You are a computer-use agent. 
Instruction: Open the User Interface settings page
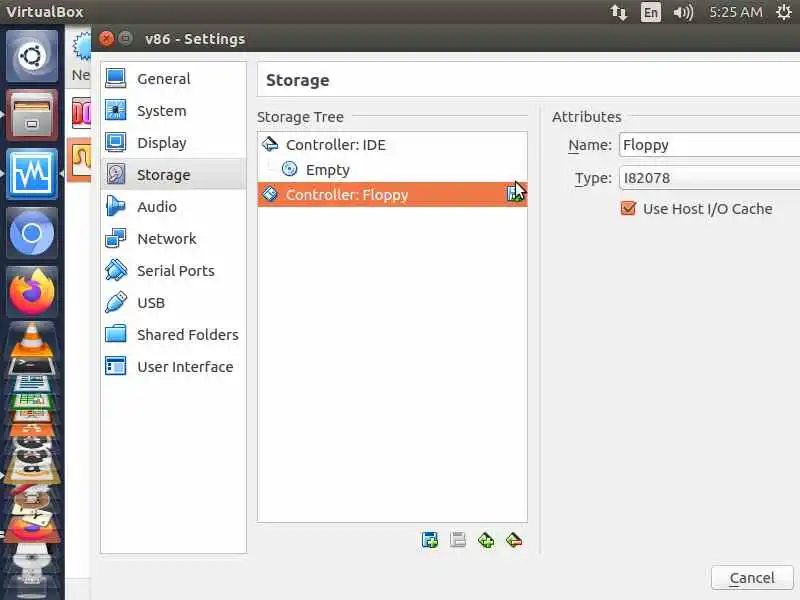click(x=173, y=367)
